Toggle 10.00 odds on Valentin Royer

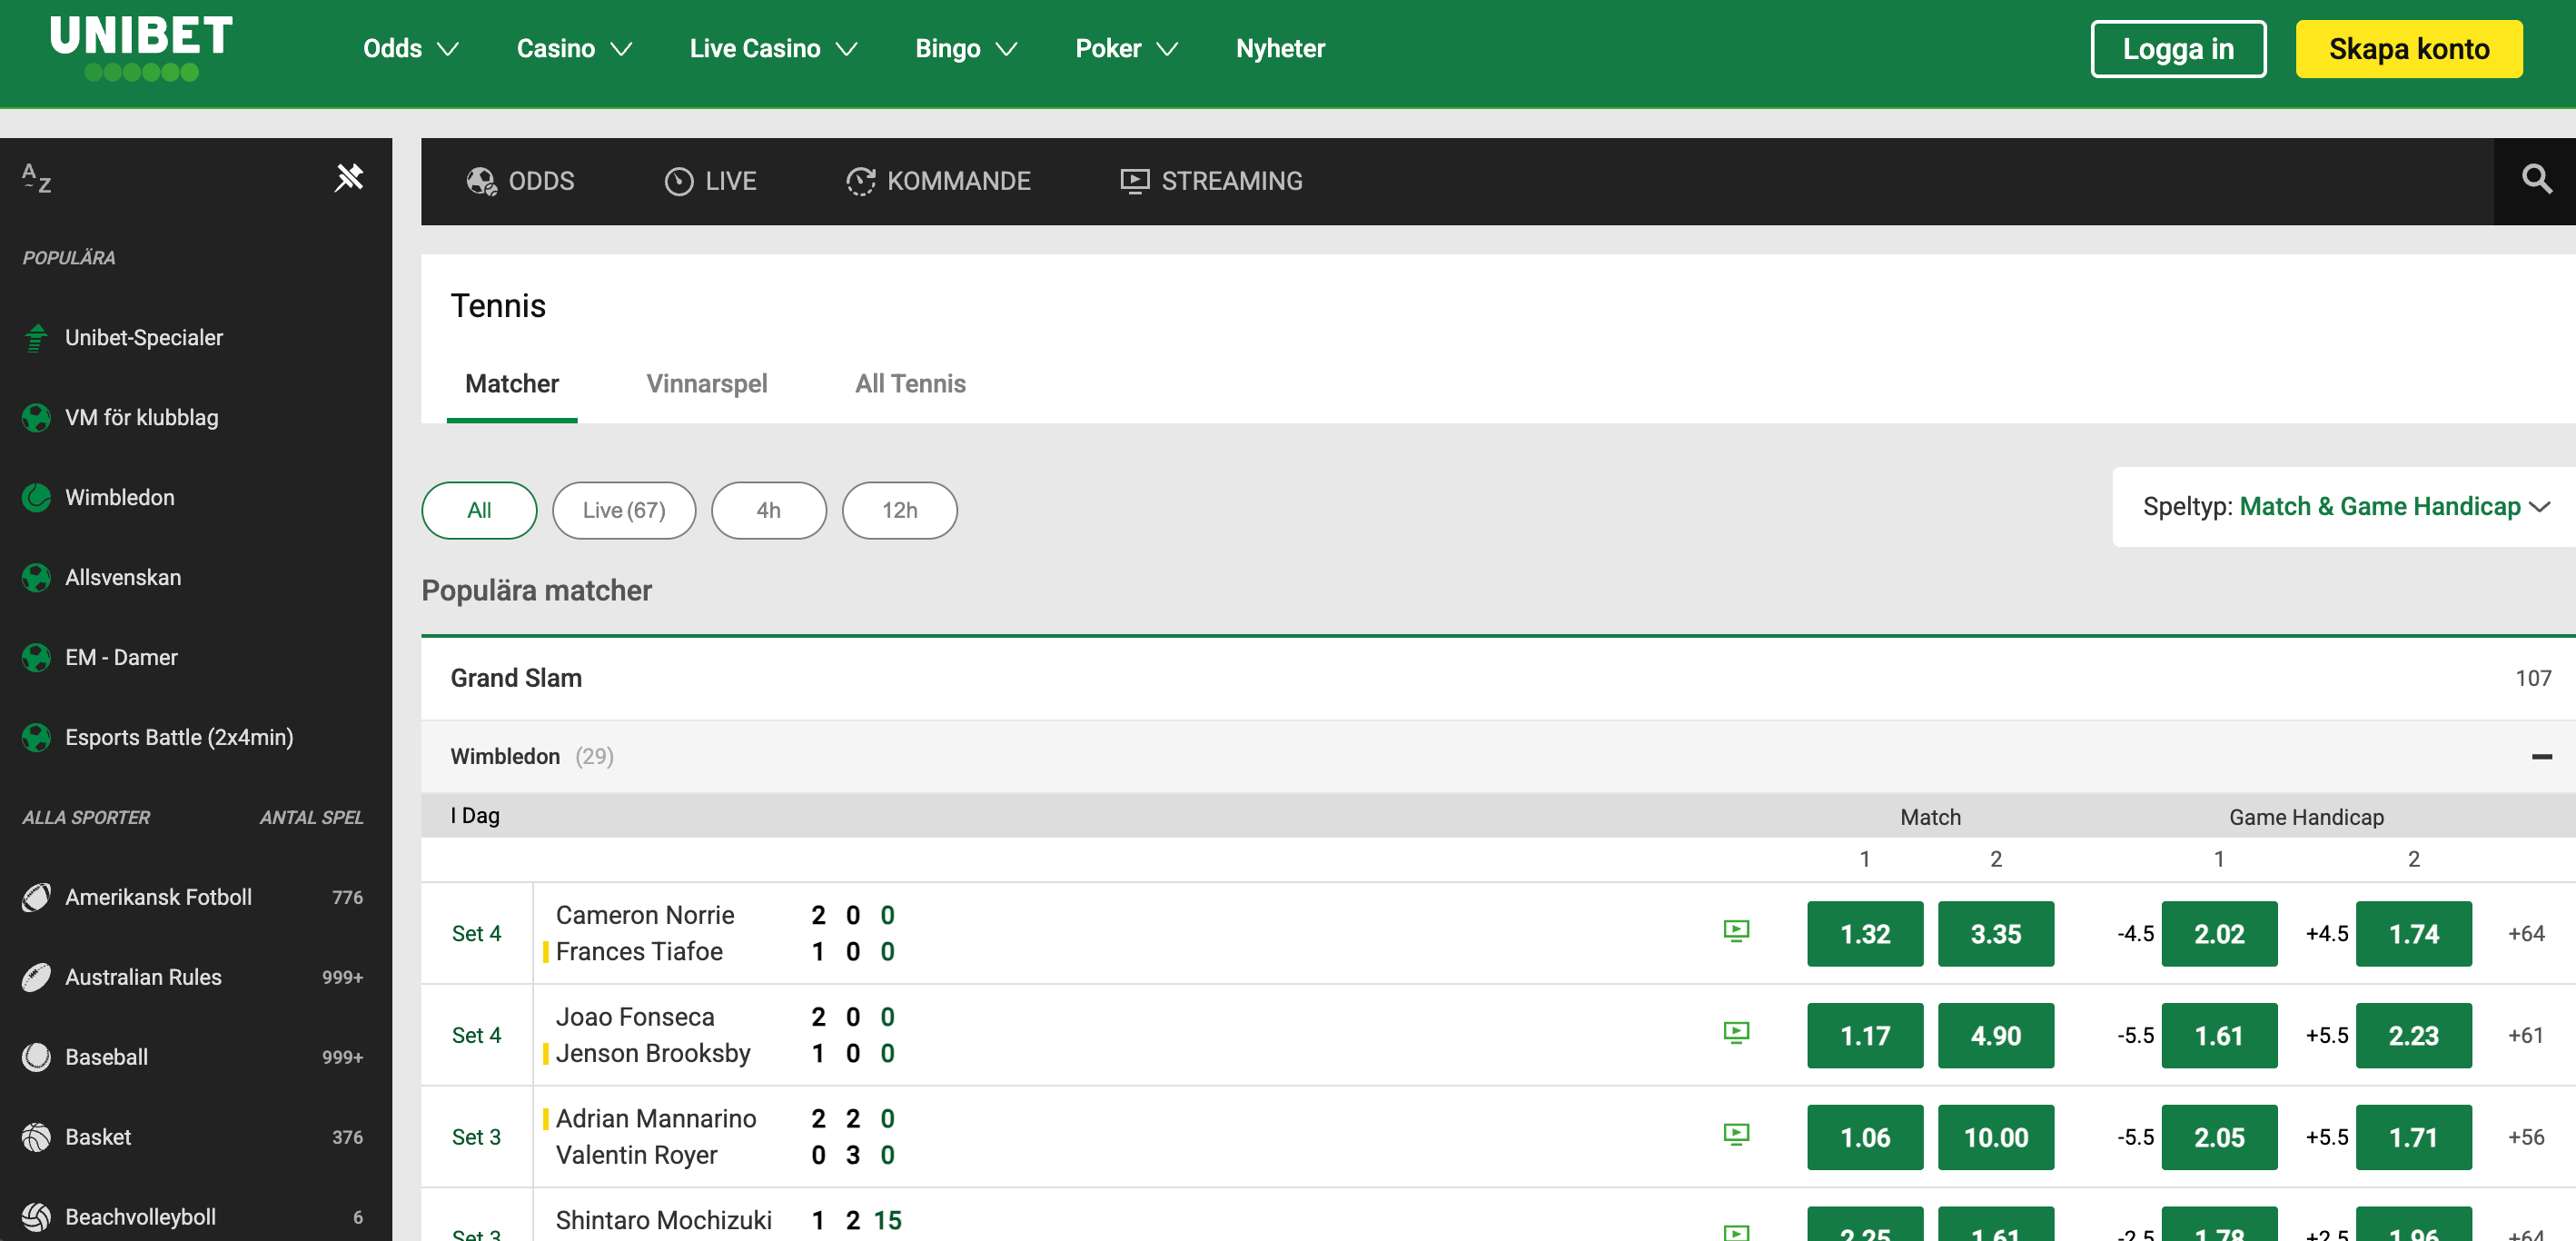click(x=1996, y=1138)
